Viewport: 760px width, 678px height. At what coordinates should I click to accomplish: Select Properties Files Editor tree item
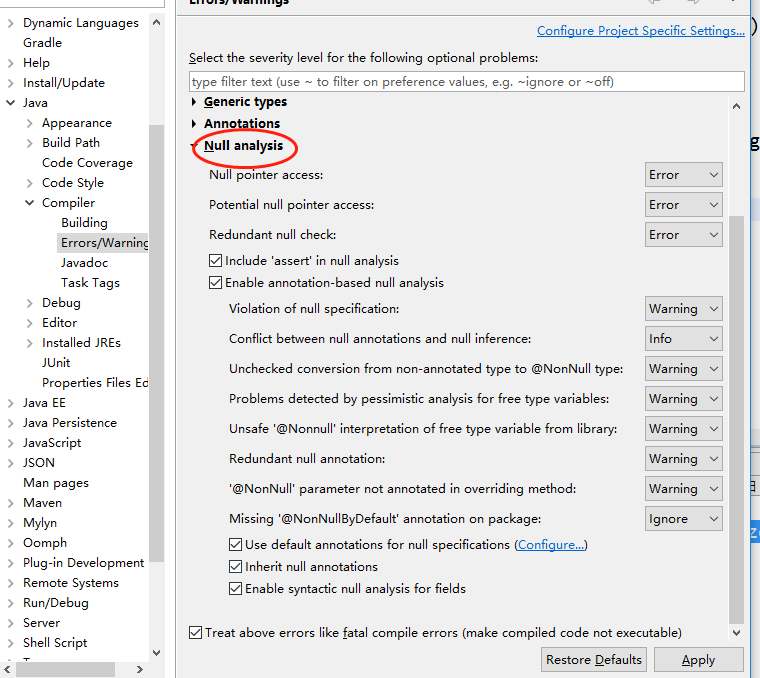[95, 383]
